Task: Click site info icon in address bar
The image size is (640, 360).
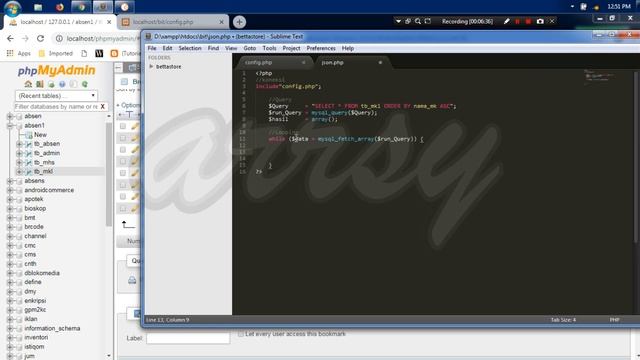Action: (x=59, y=38)
